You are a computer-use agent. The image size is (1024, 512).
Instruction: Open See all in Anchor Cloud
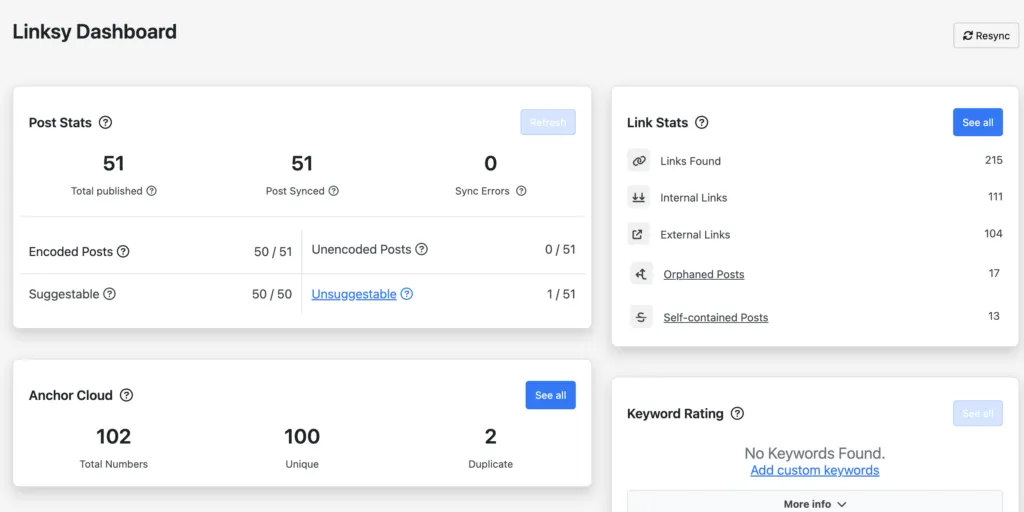click(x=550, y=396)
